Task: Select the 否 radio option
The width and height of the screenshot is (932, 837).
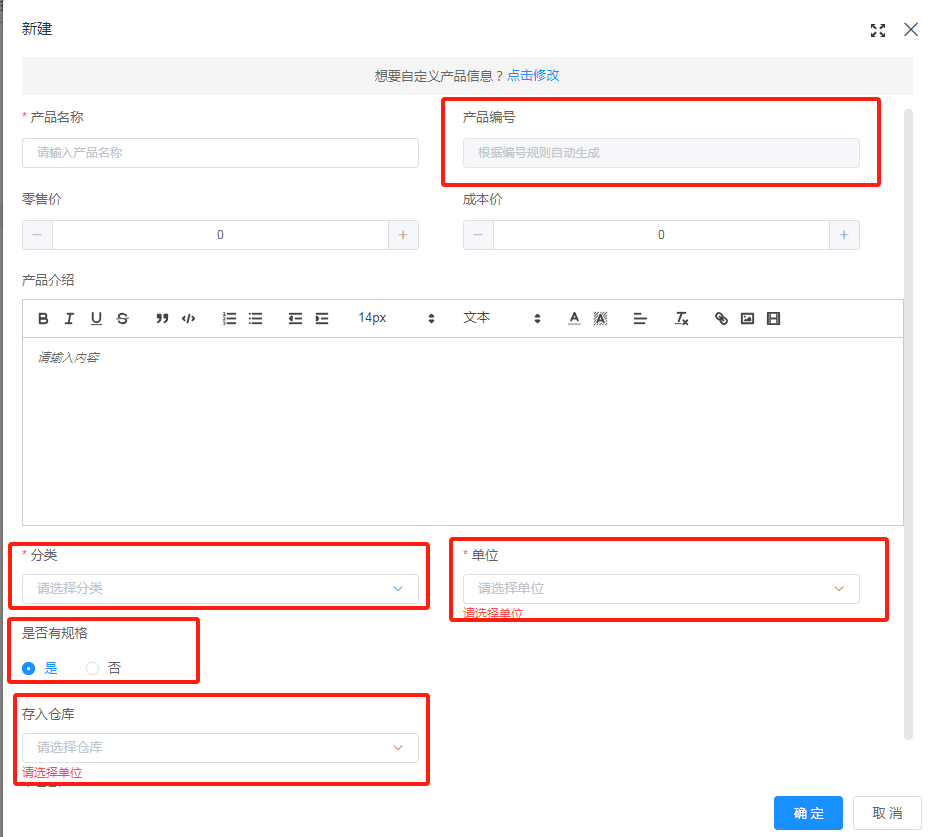Action: click(93, 668)
